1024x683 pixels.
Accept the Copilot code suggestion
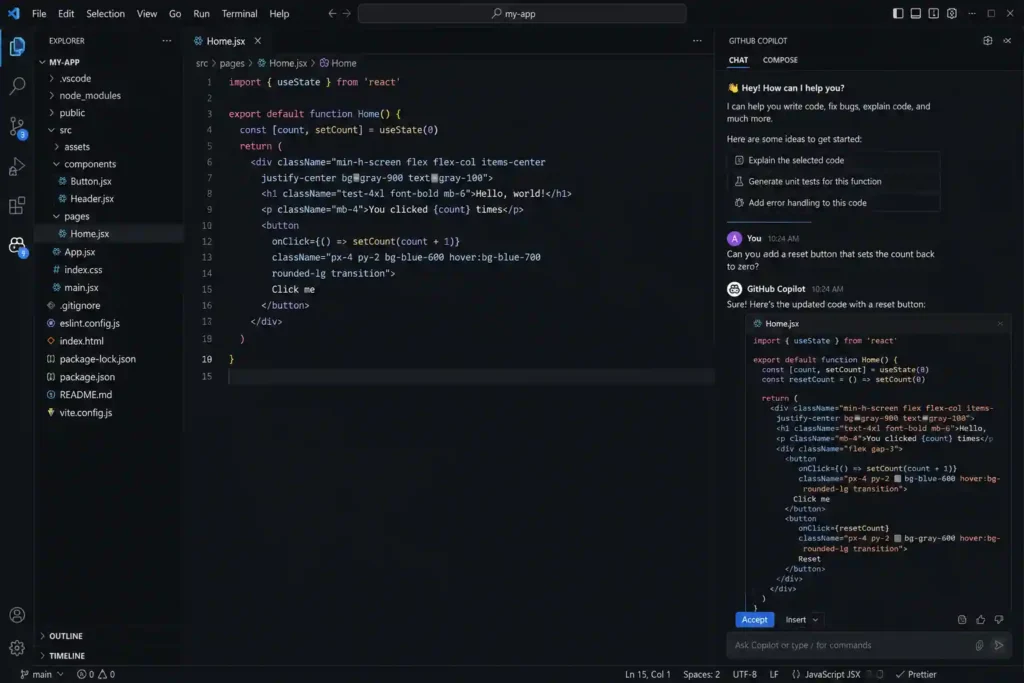coord(754,620)
